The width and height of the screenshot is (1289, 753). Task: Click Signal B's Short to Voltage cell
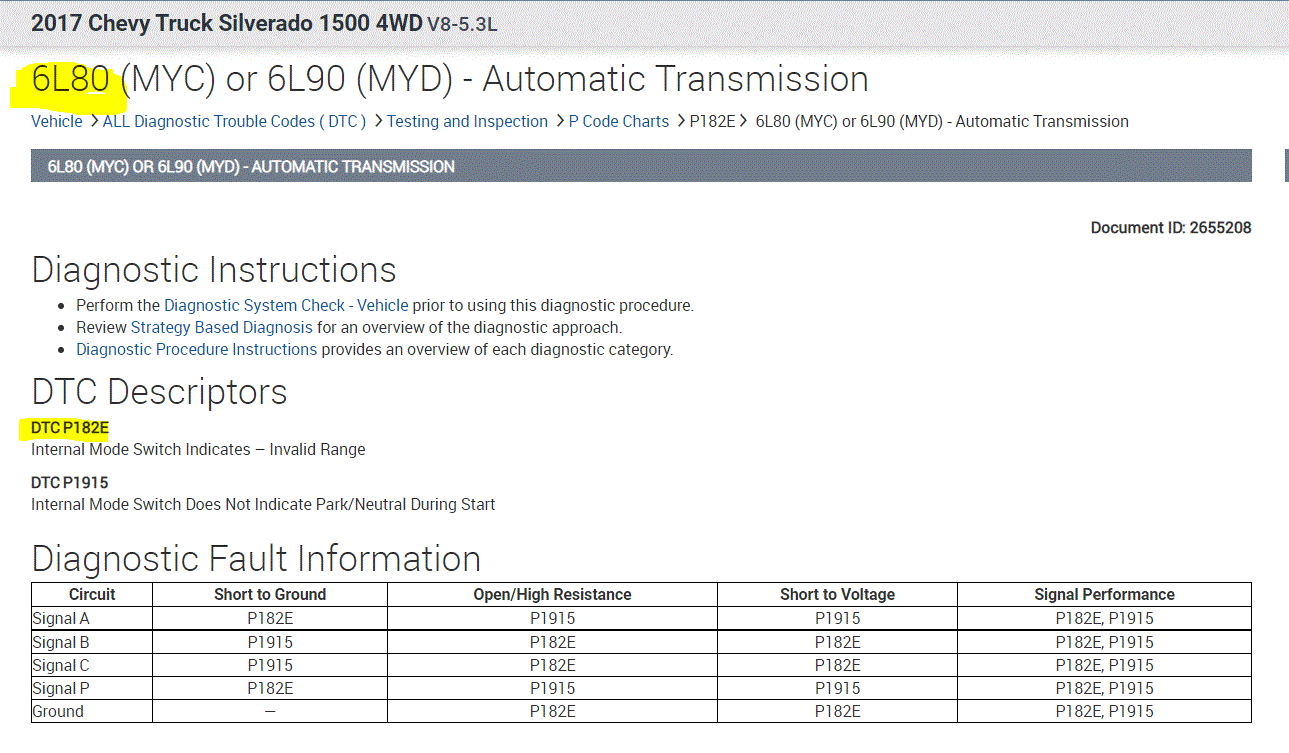(x=837, y=642)
